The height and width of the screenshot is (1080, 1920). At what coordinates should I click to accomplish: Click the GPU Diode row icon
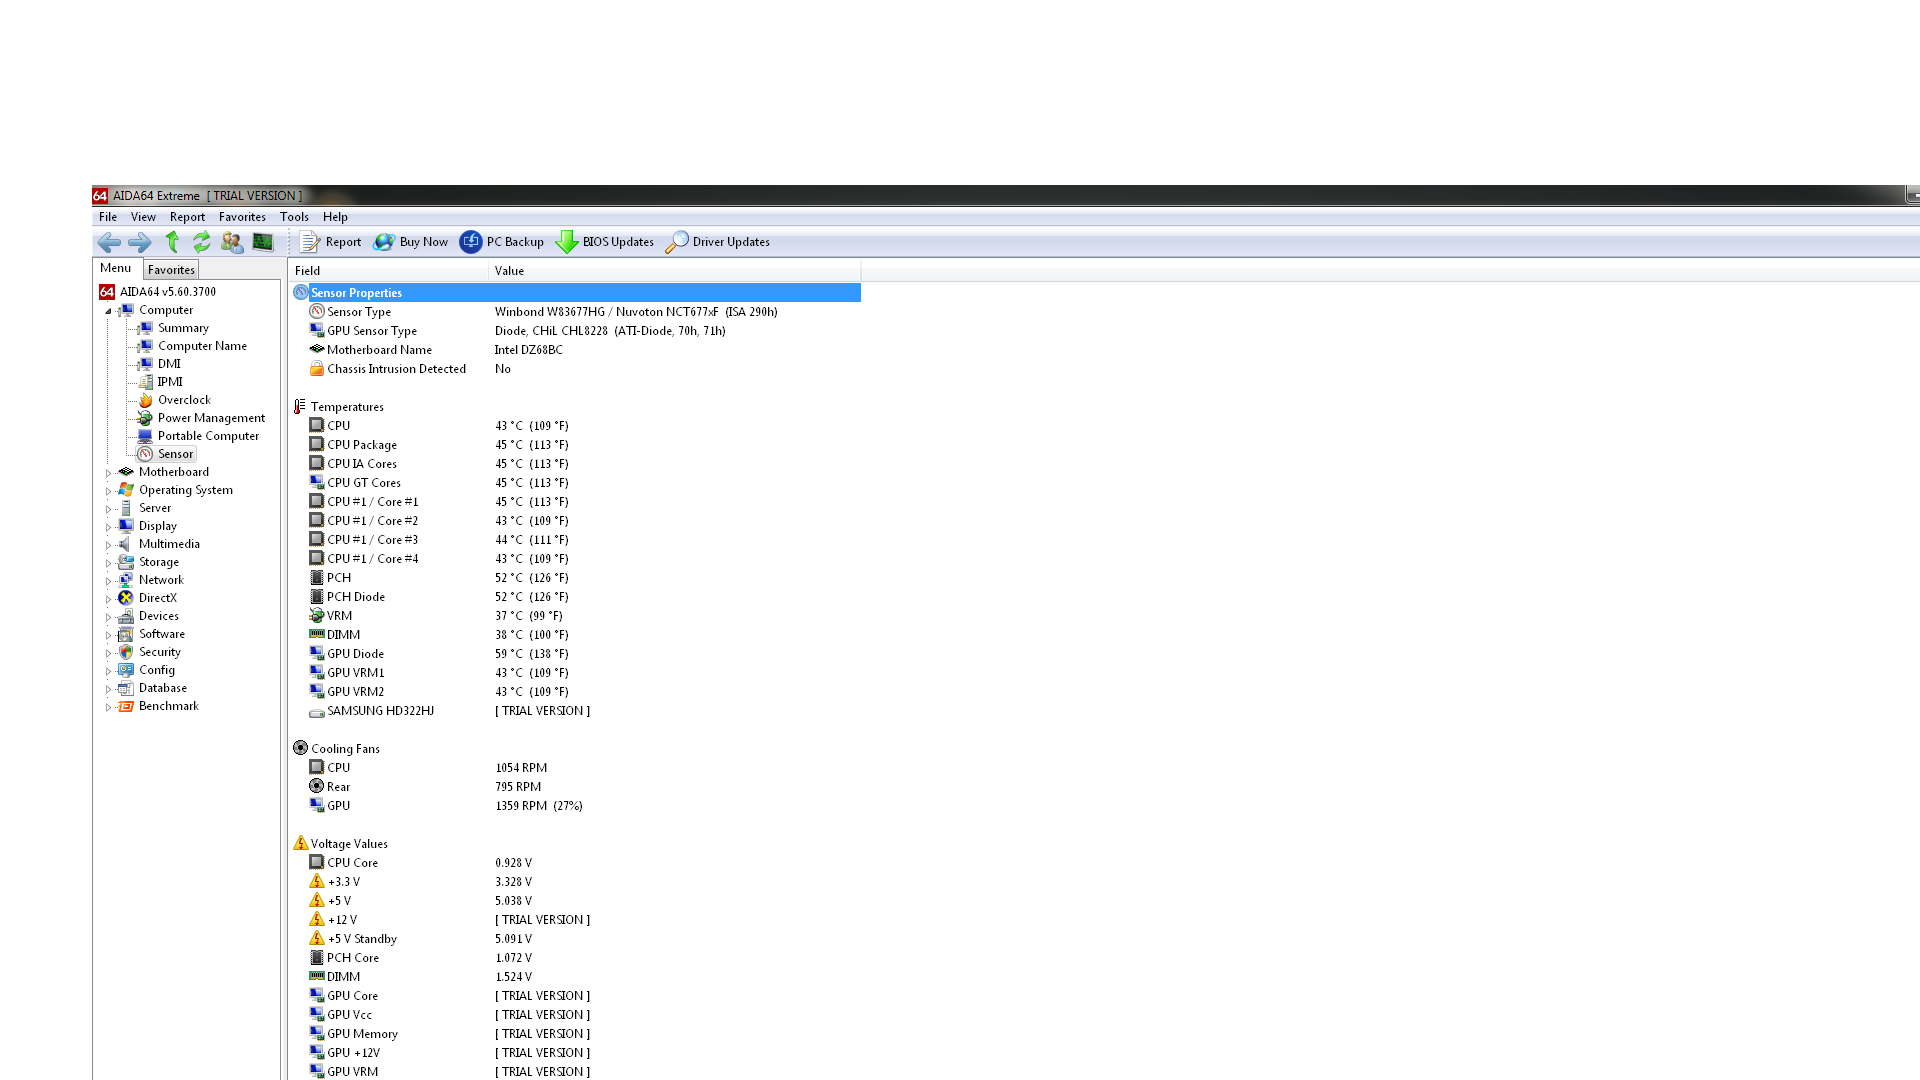click(x=317, y=654)
